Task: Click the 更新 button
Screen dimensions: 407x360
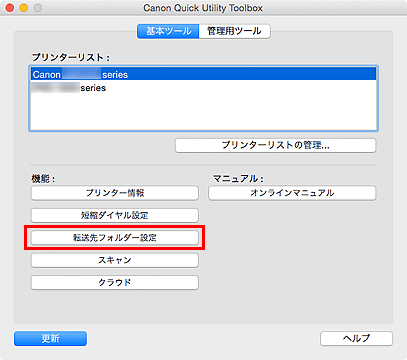Action: (x=50, y=338)
